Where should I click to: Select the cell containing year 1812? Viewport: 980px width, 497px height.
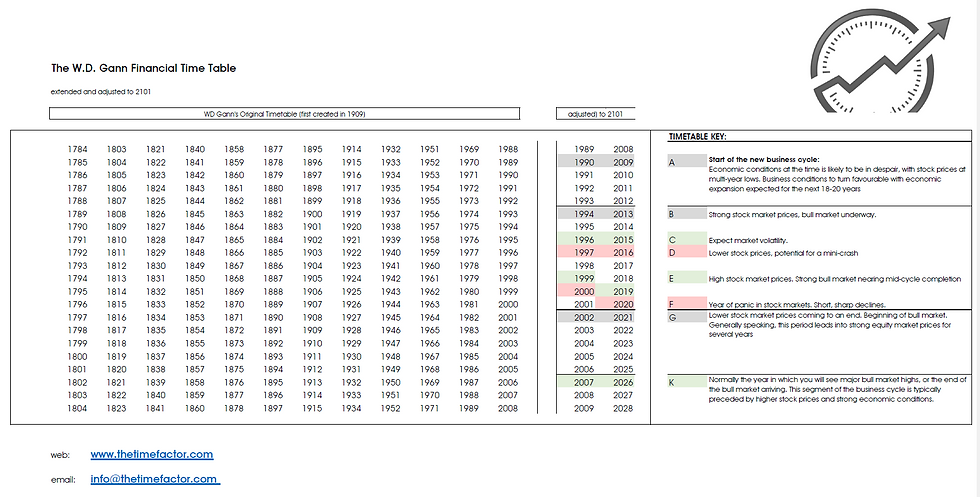pos(116,266)
